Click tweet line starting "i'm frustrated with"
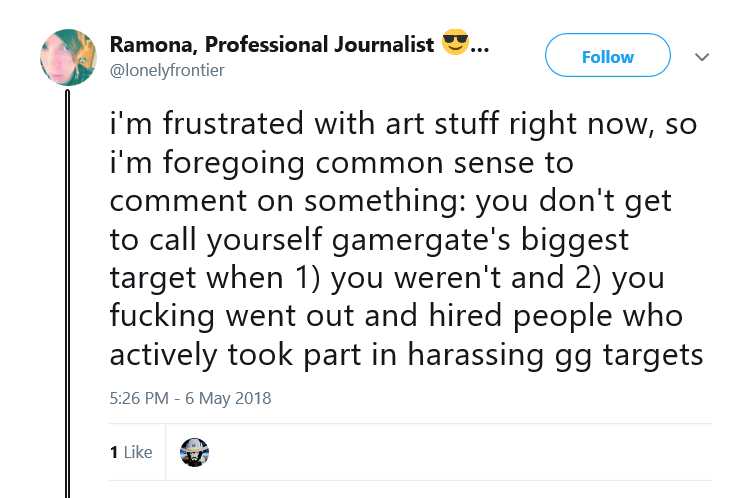This screenshot has width=754, height=498. (x=403, y=124)
